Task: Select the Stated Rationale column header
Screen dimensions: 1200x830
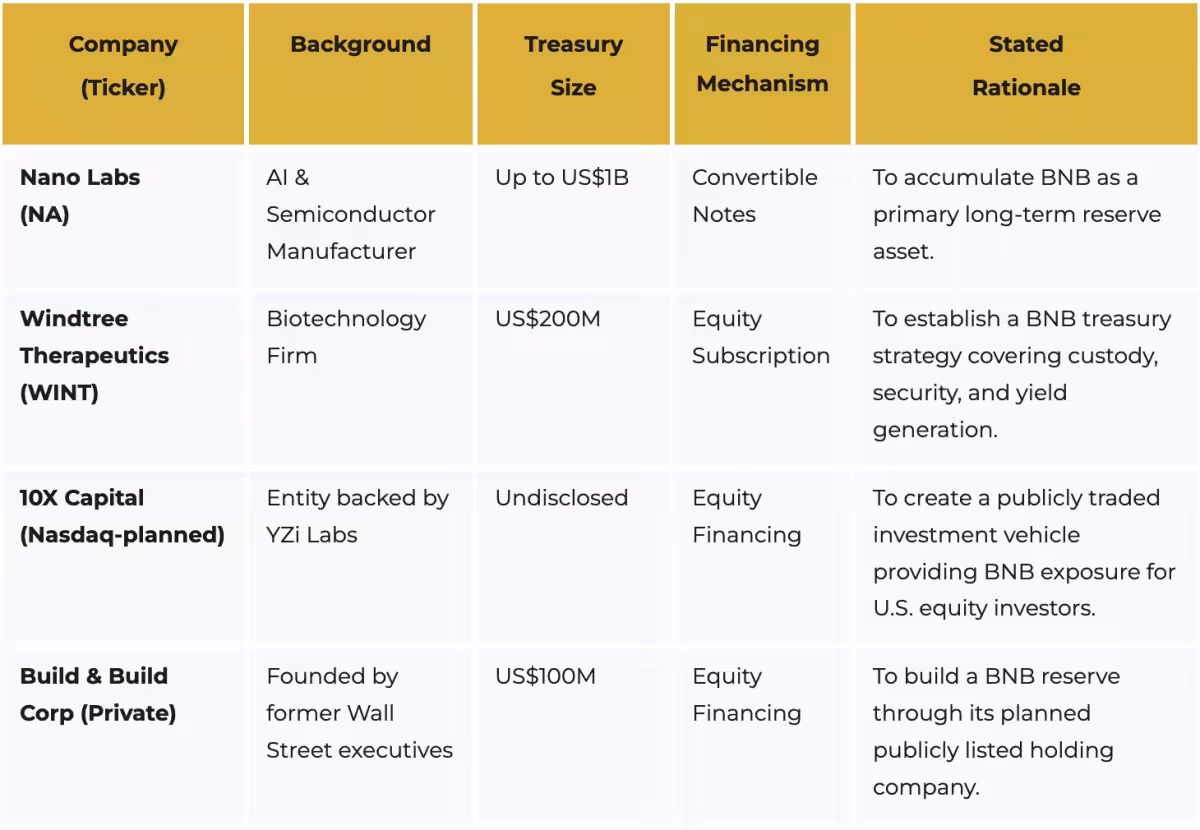Action: click(x=1026, y=66)
